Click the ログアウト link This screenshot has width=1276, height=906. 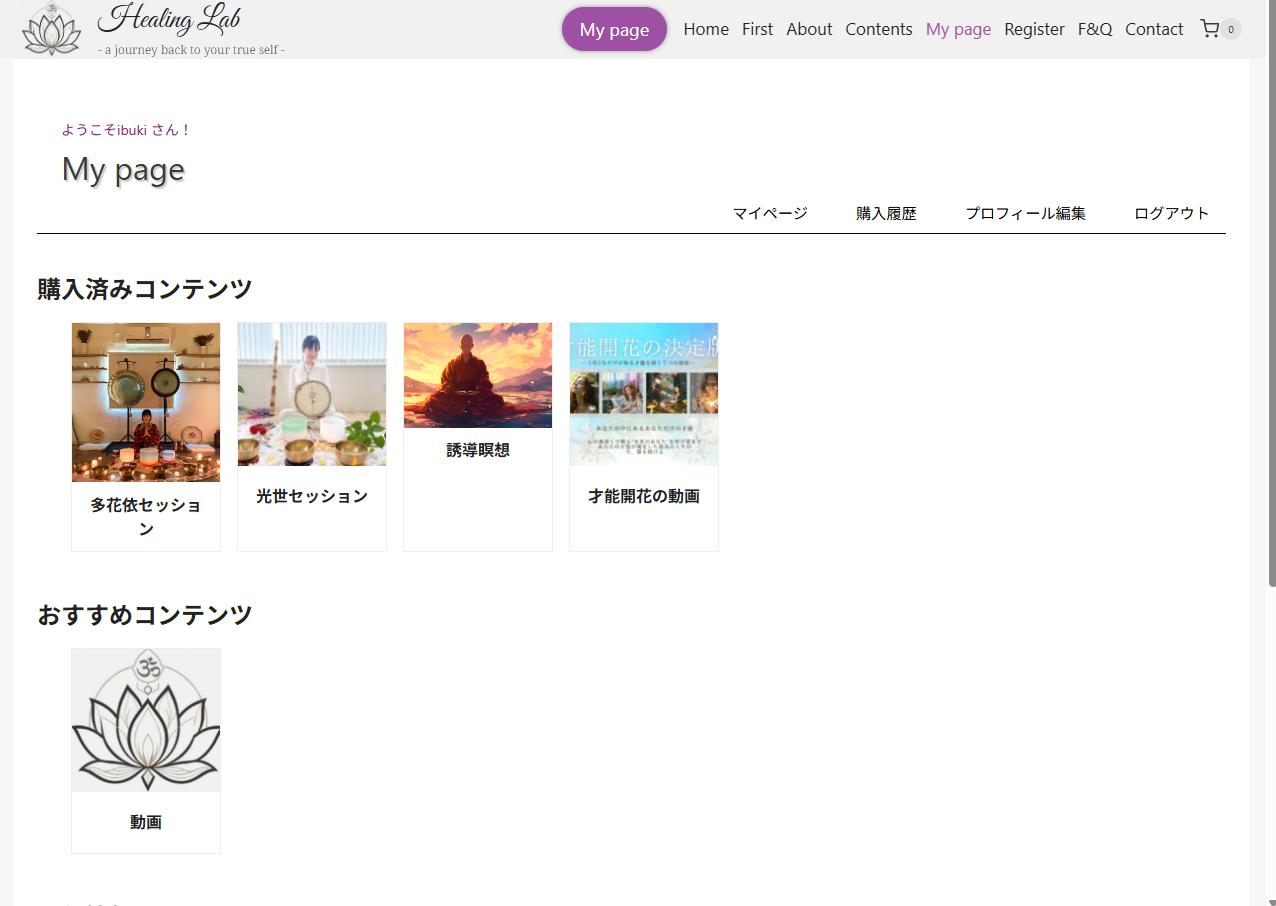click(x=1172, y=213)
